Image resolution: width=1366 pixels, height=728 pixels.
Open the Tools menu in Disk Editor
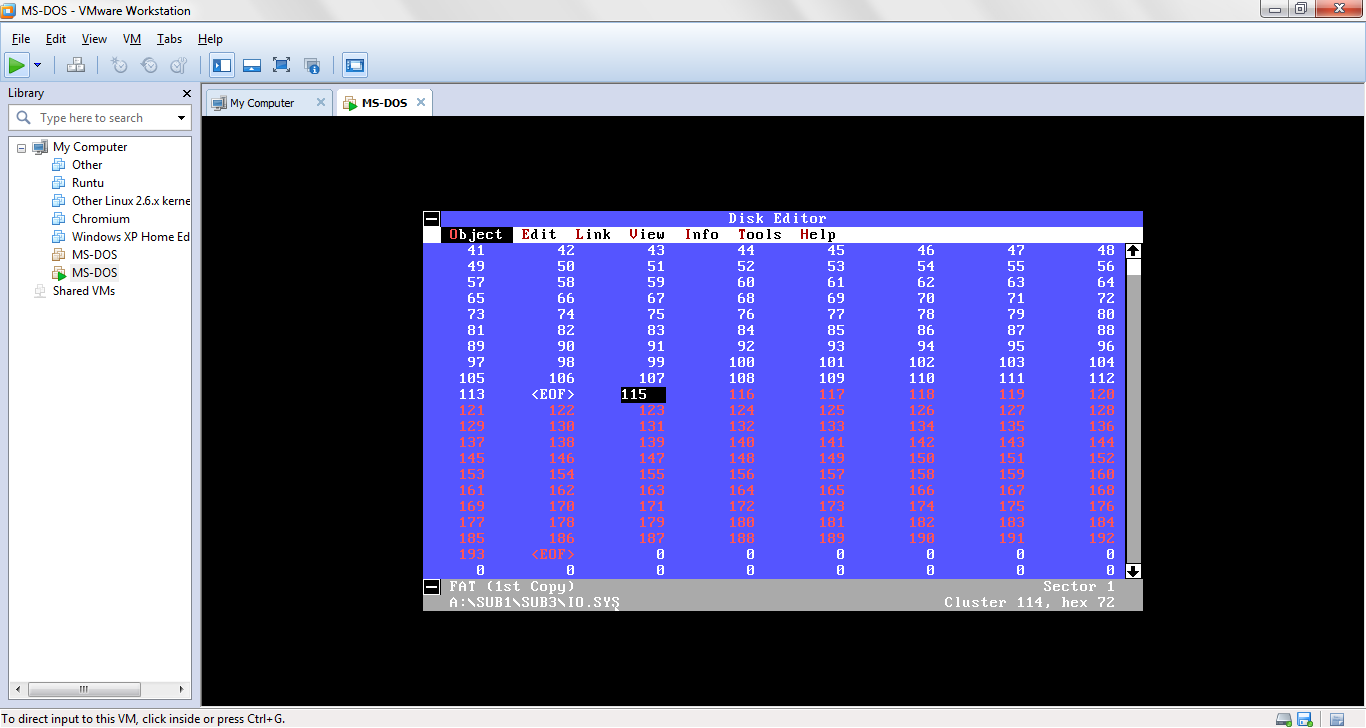pos(760,235)
